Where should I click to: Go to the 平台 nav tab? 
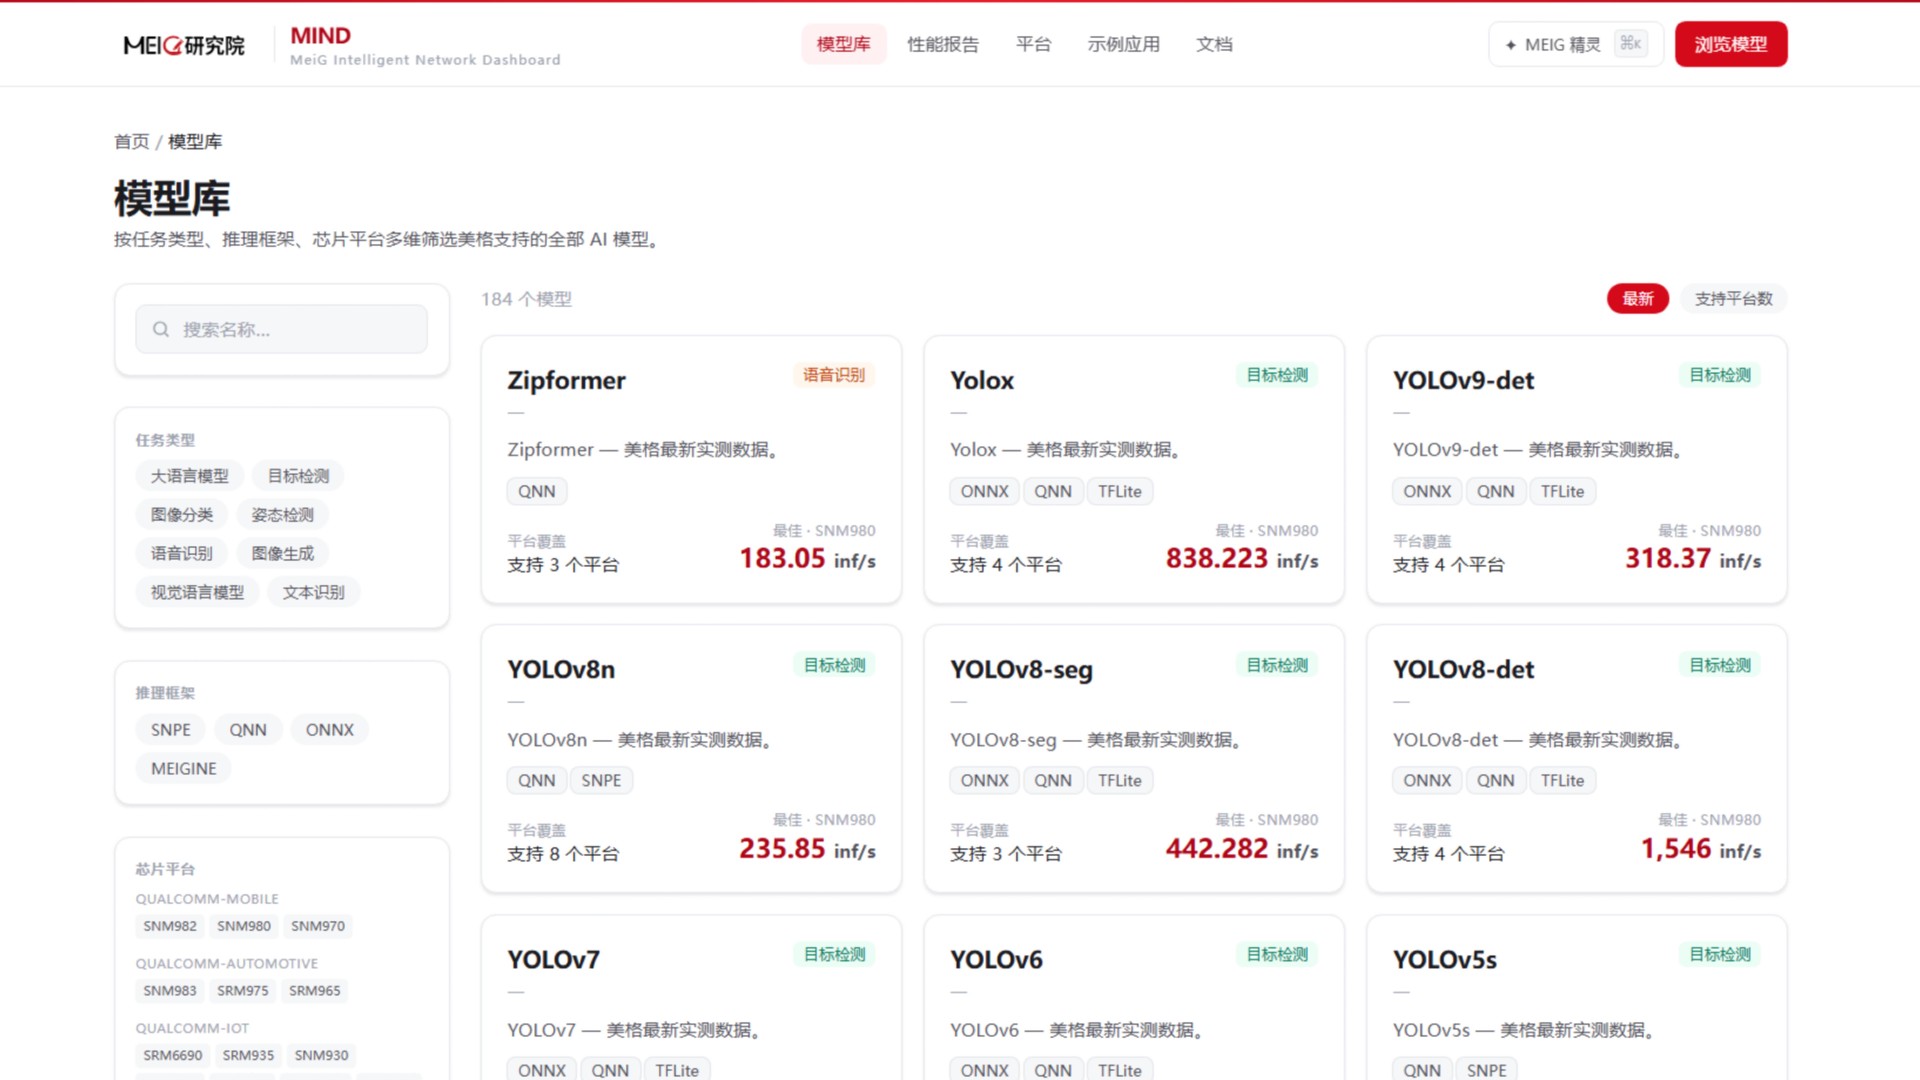(x=1033, y=44)
